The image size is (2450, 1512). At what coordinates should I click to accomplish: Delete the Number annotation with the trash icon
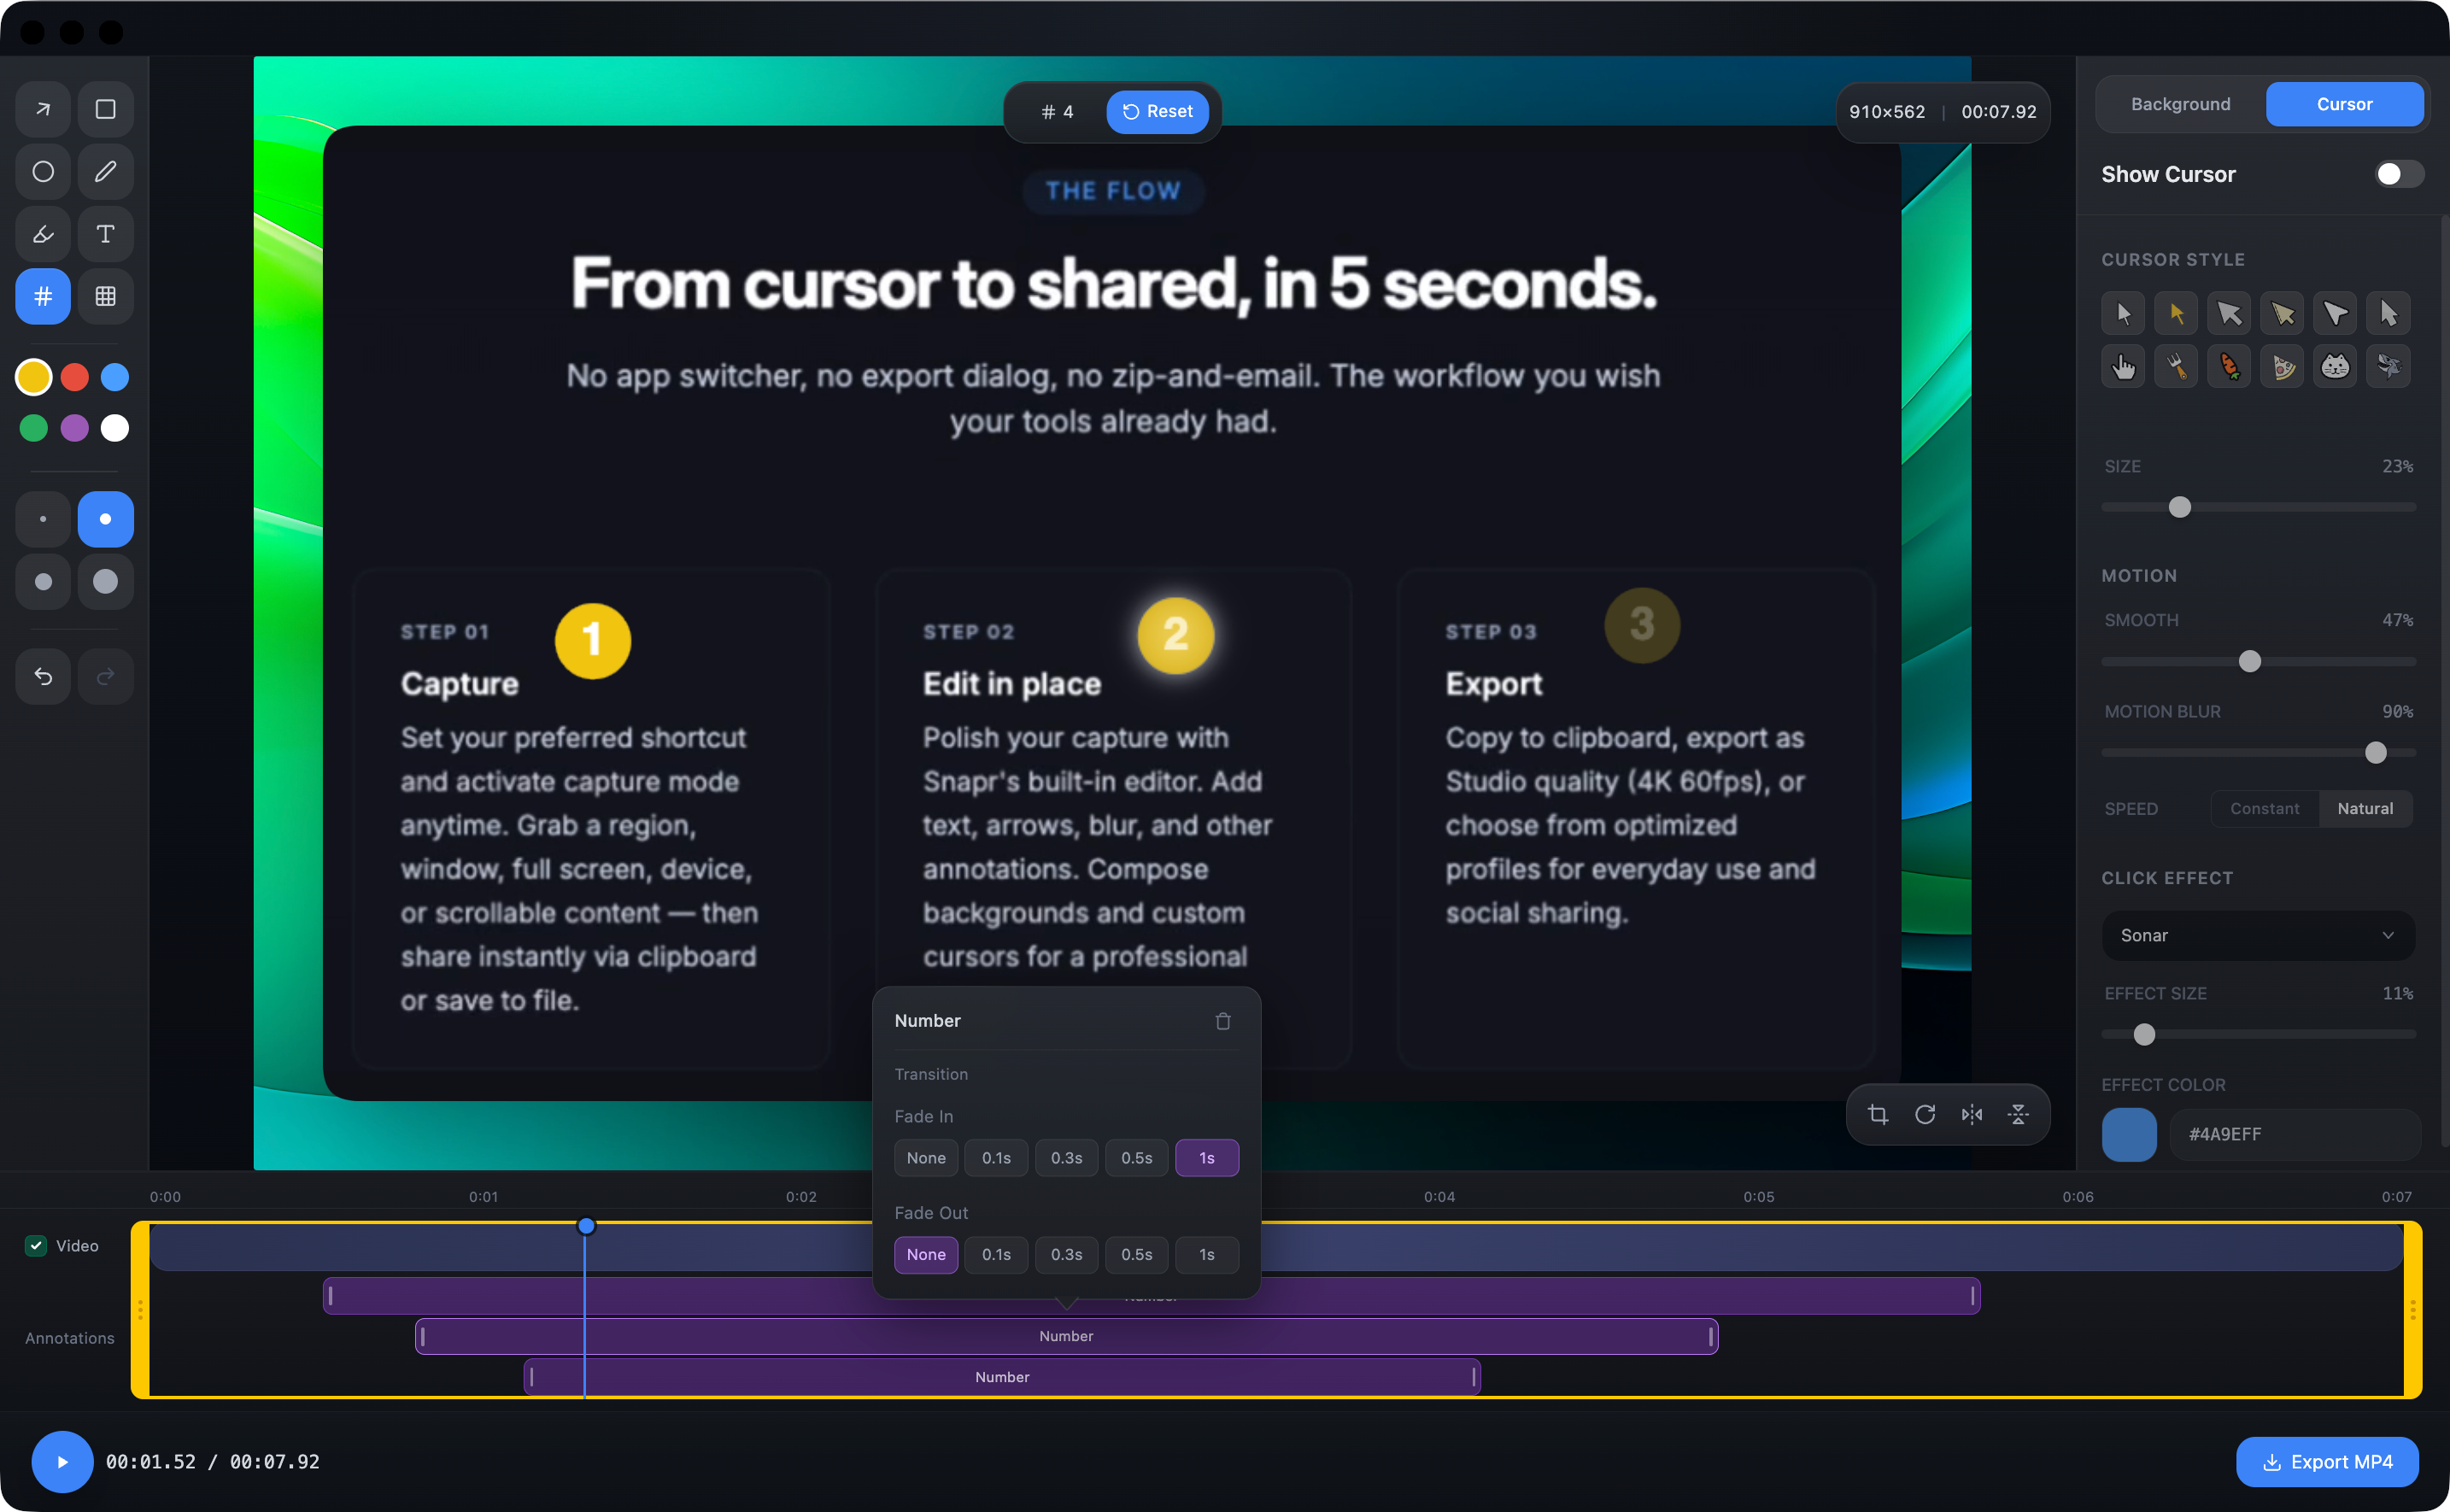[x=1223, y=1021]
